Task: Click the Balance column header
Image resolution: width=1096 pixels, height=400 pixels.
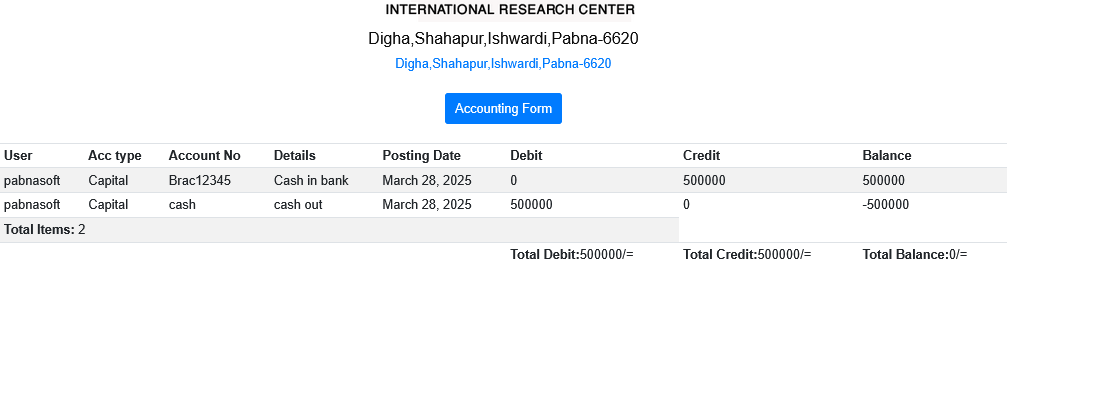Action: (887, 155)
